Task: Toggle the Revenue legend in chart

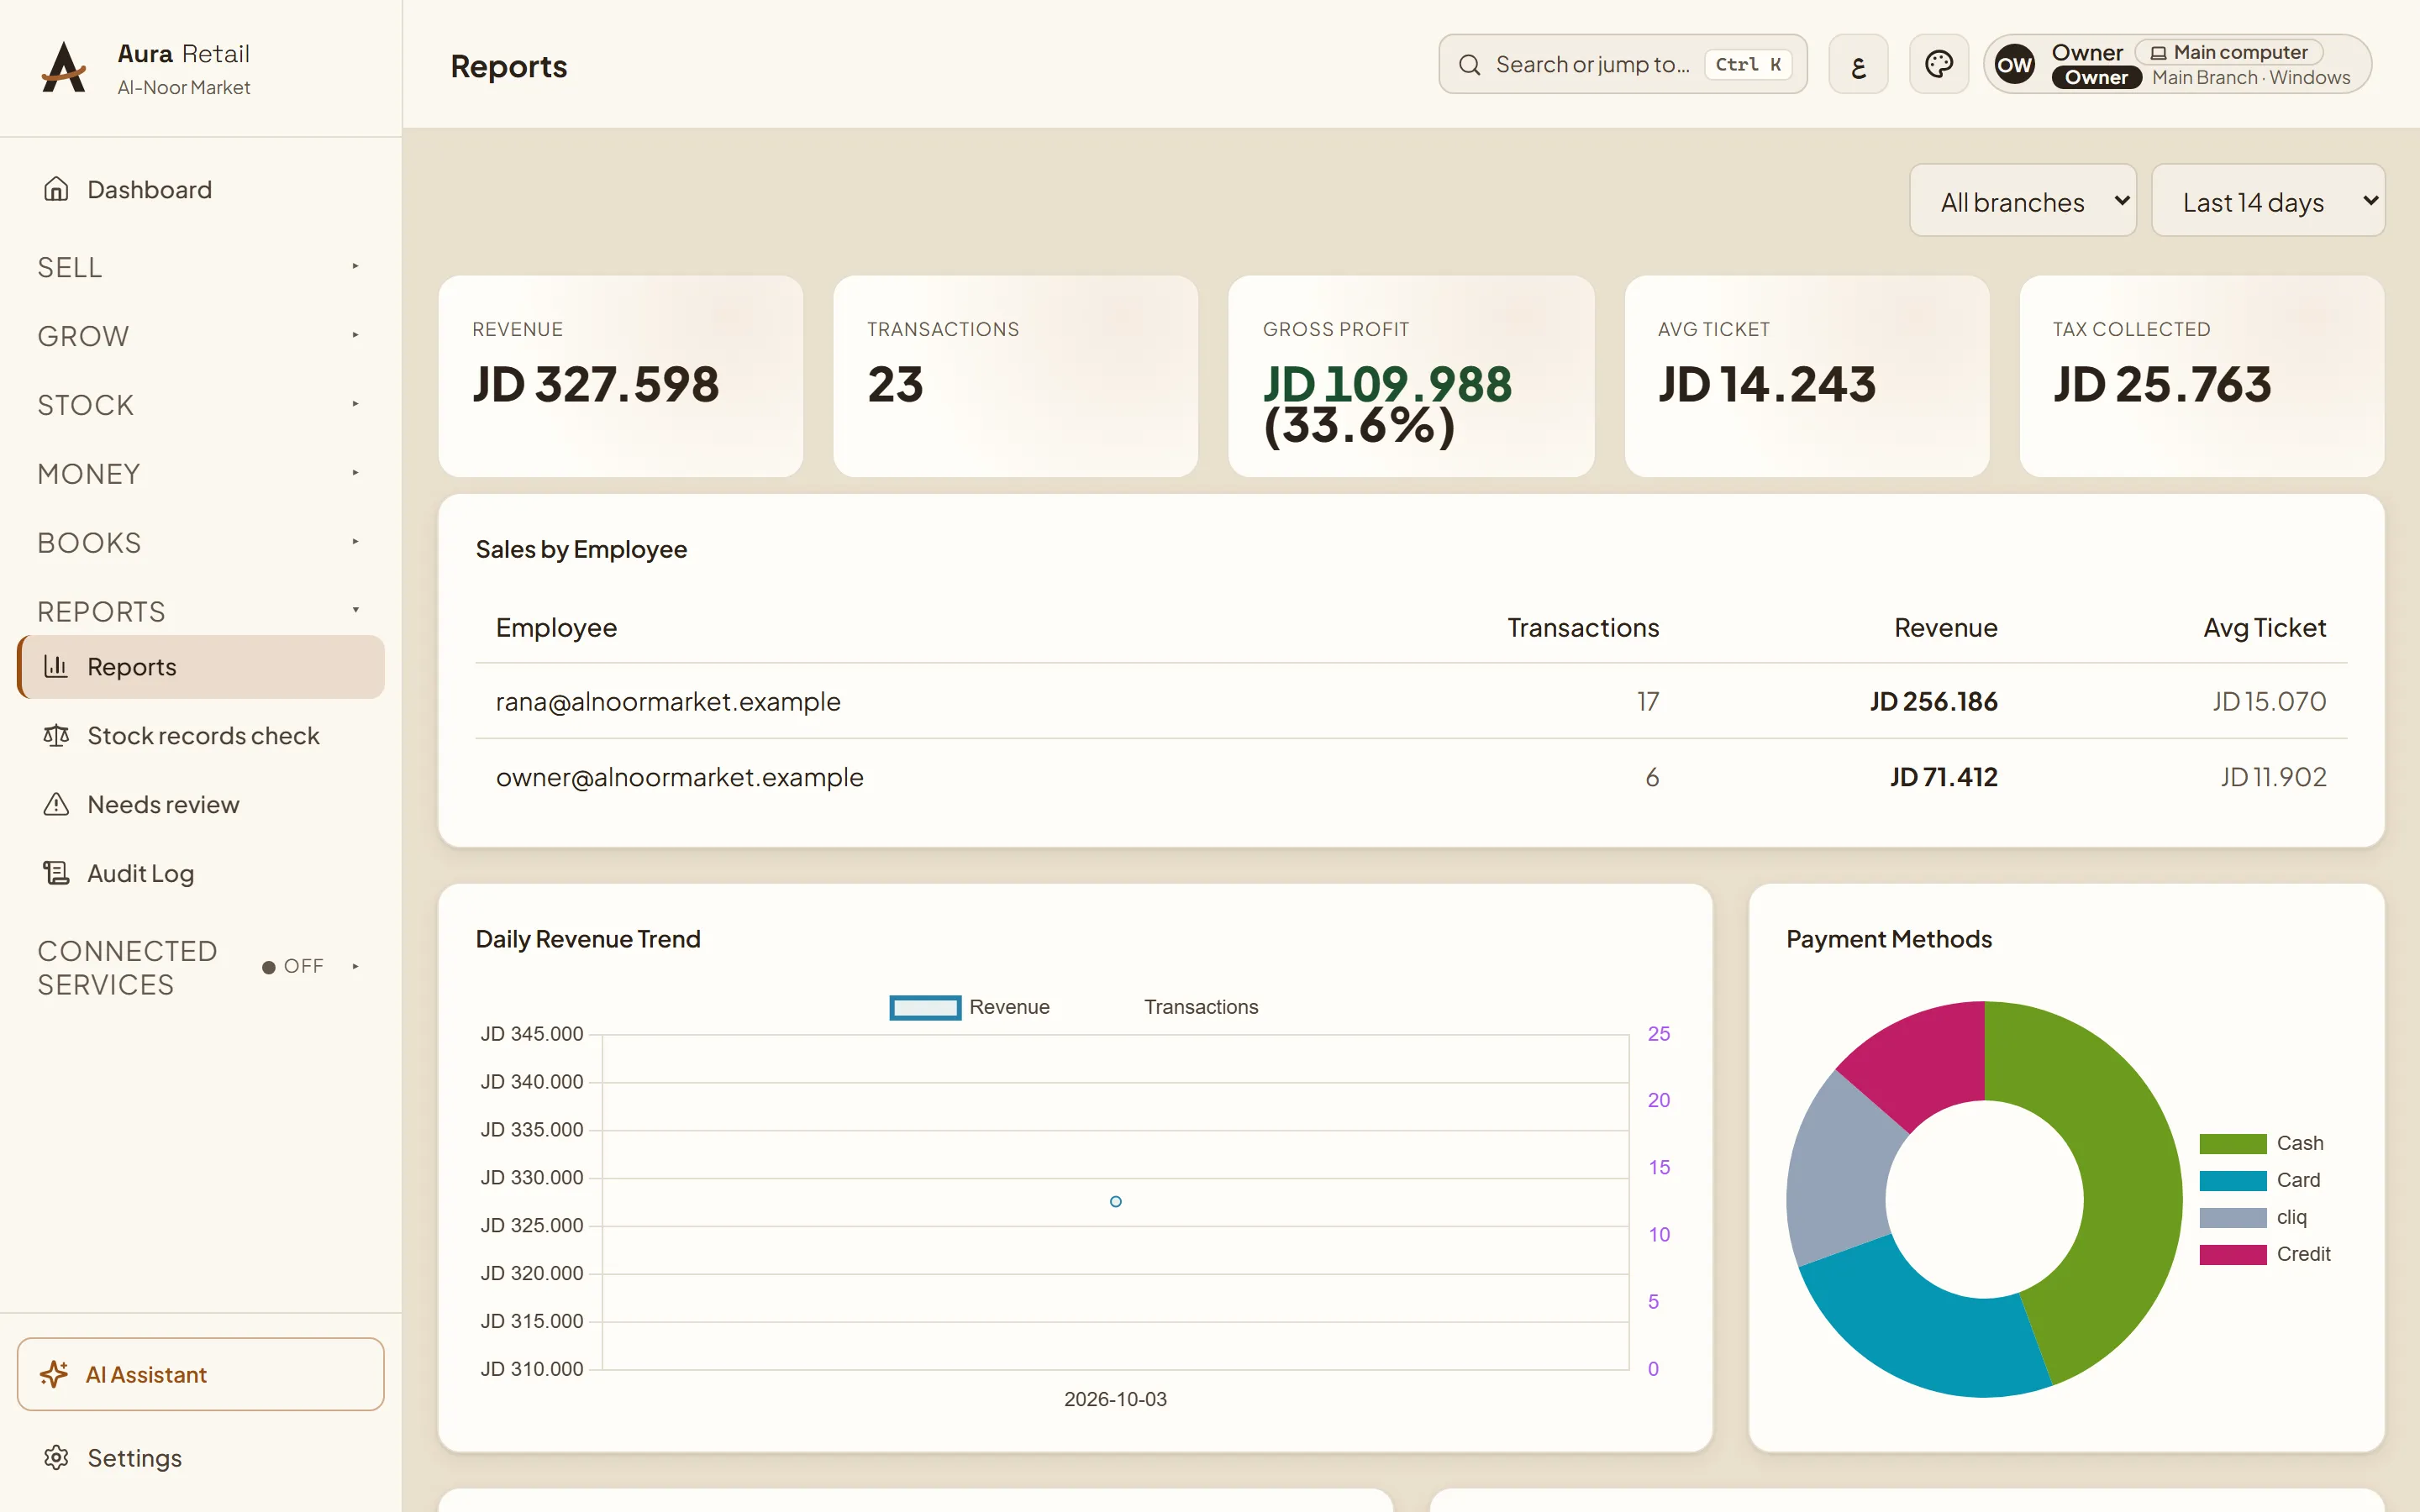Action: pyautogui.click(x=969, y=1007)
